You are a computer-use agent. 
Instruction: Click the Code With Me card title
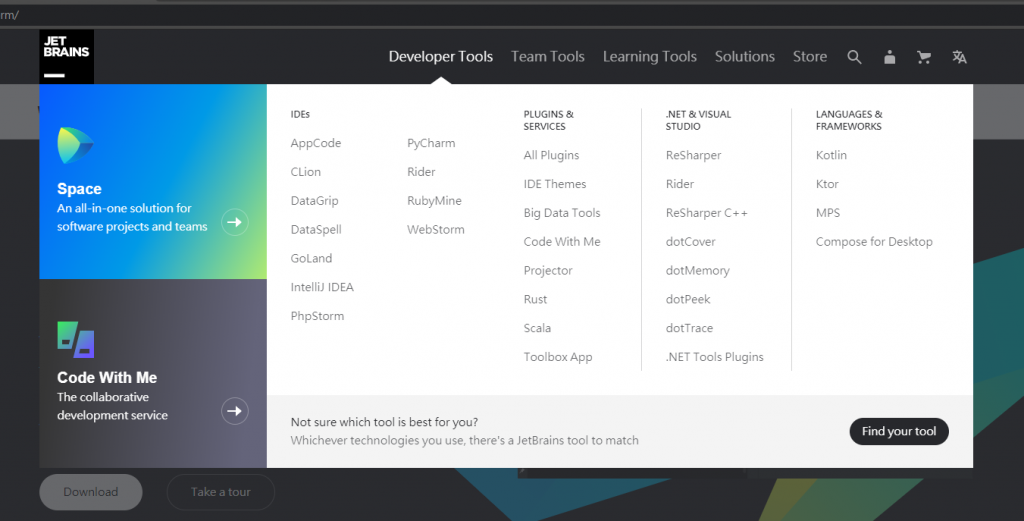click(107, 377)
